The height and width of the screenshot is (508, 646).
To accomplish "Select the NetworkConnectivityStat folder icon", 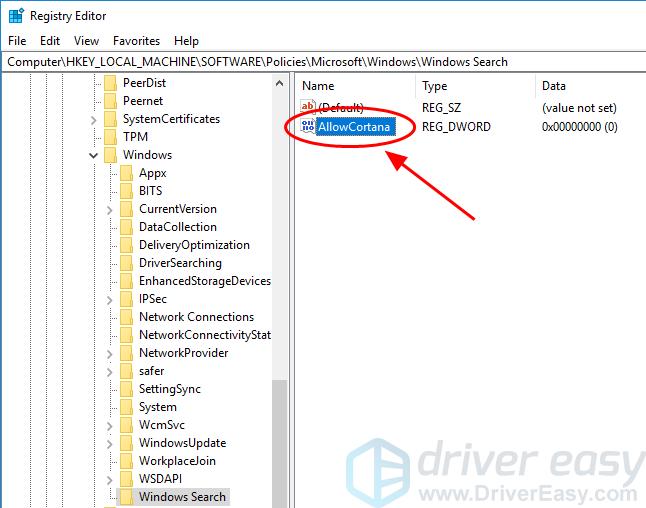I will (x=126, y=335).
